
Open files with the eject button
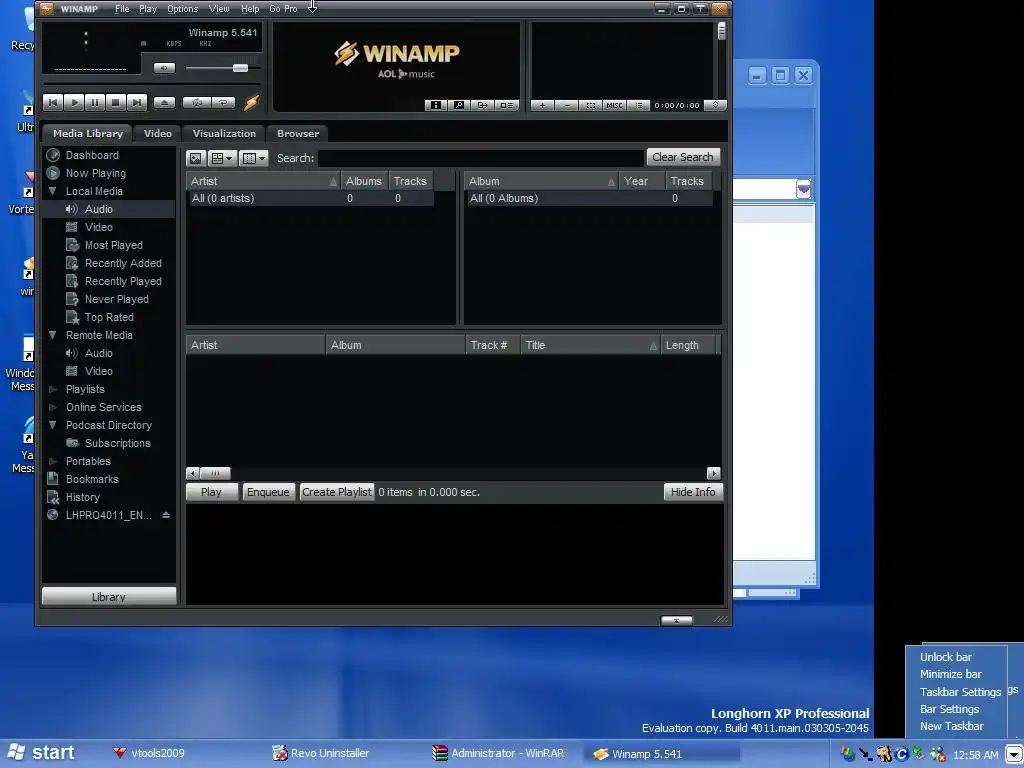164,102
